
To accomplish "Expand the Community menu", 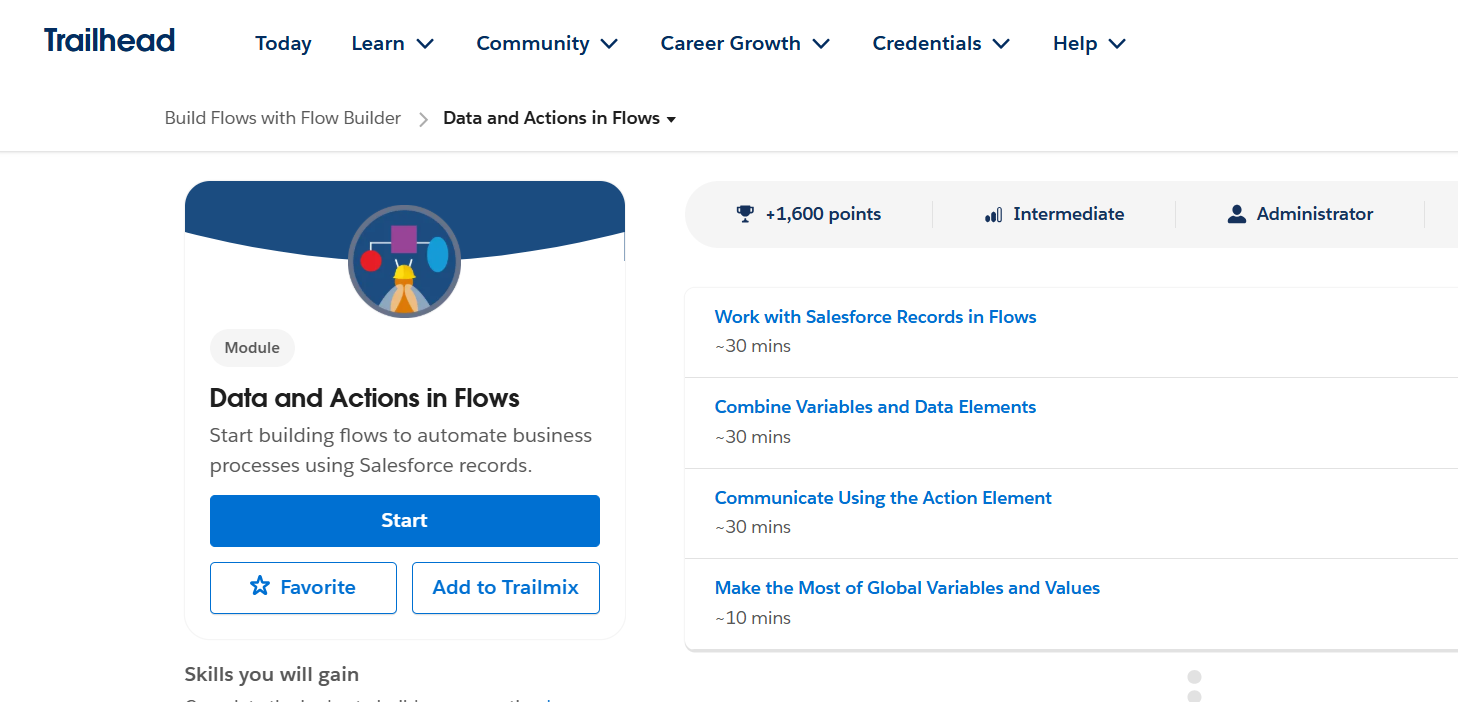I will (548, 43).
